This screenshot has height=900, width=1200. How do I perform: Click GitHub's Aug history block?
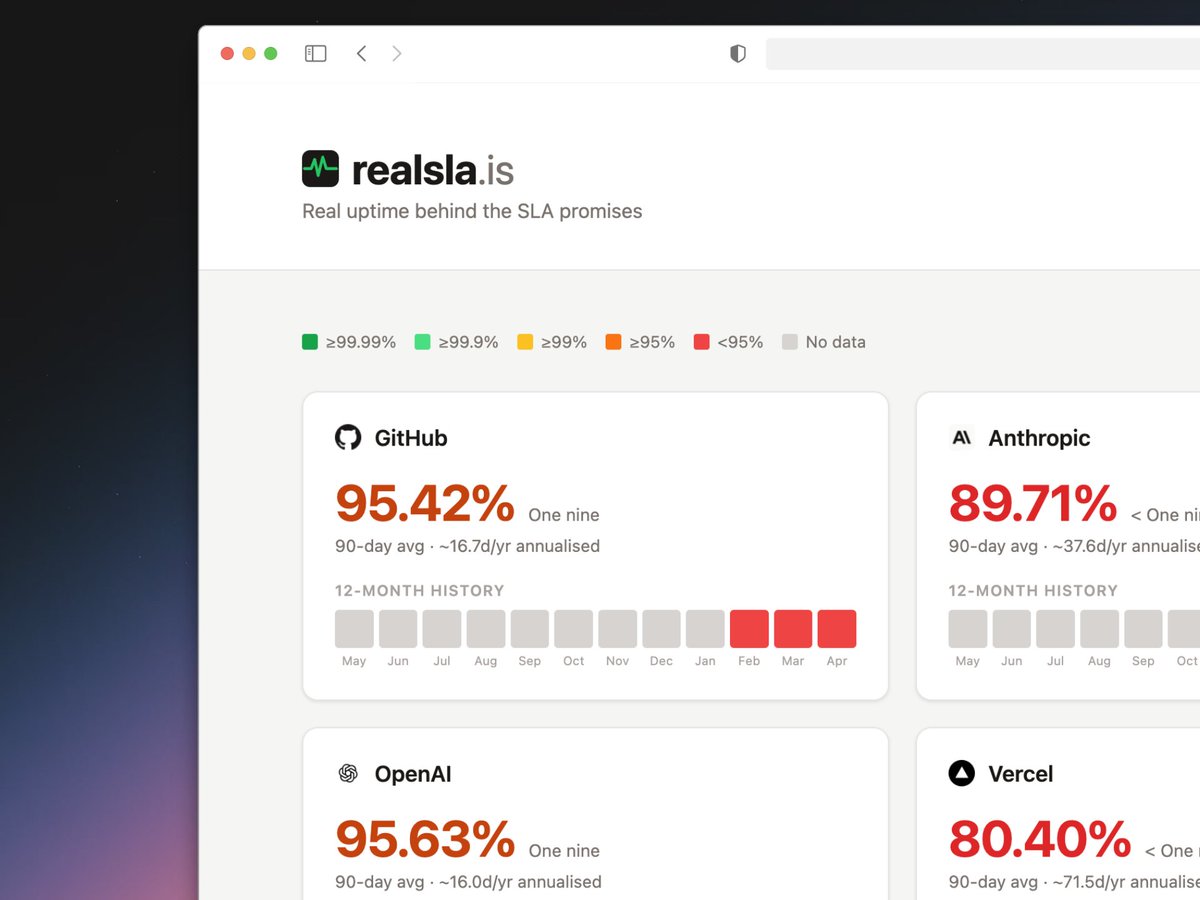point(486,629)
